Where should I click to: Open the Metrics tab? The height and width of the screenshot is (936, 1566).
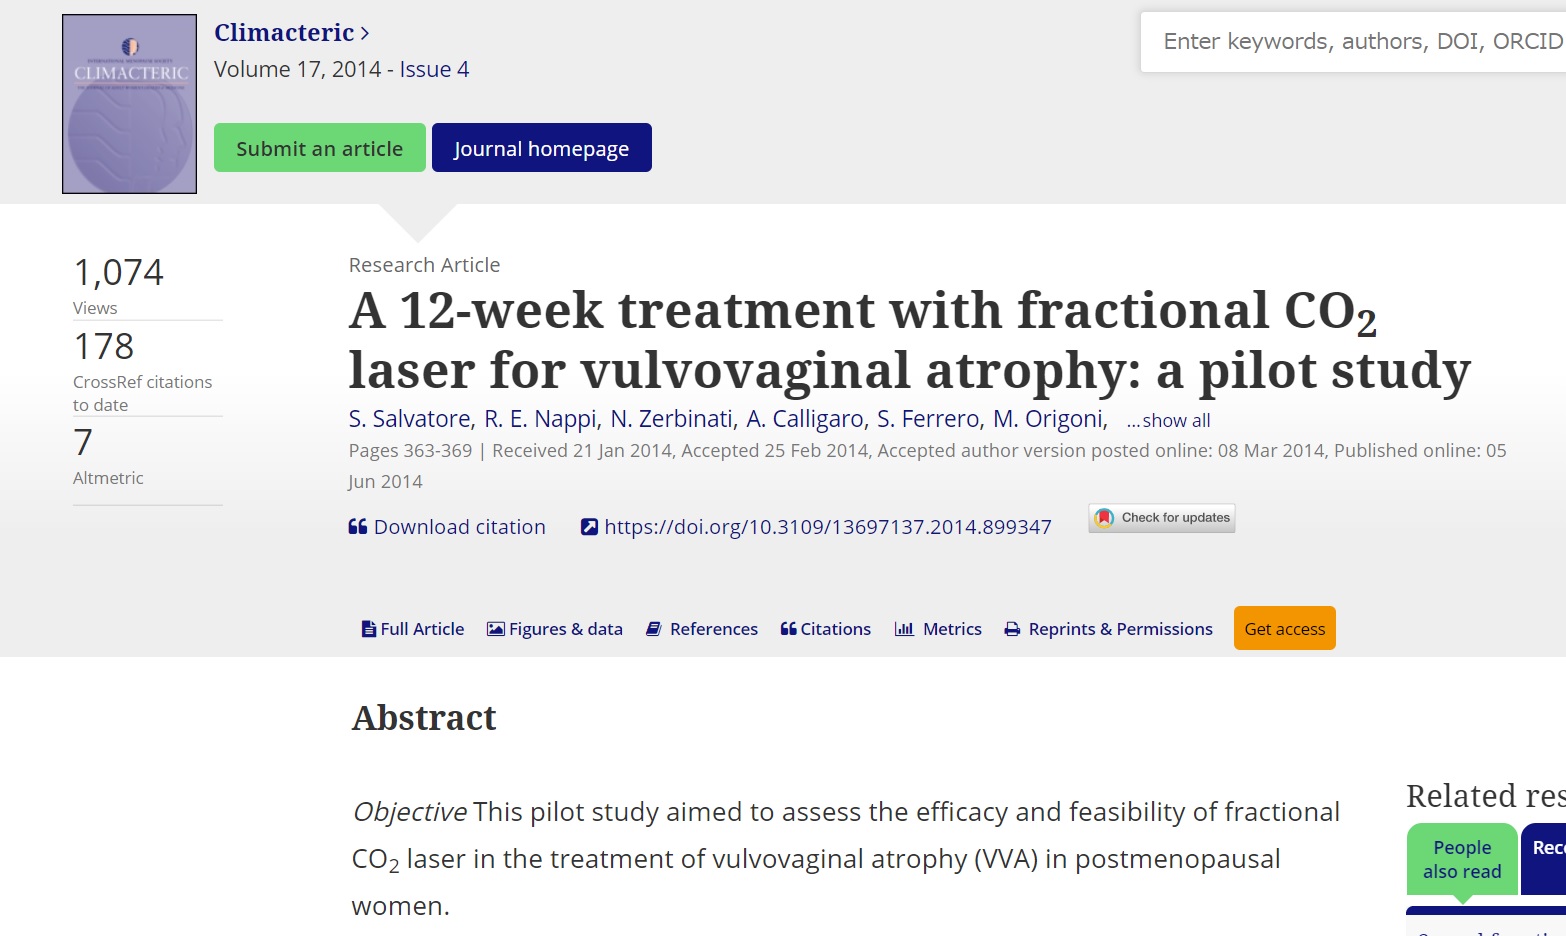pos(938,629)
